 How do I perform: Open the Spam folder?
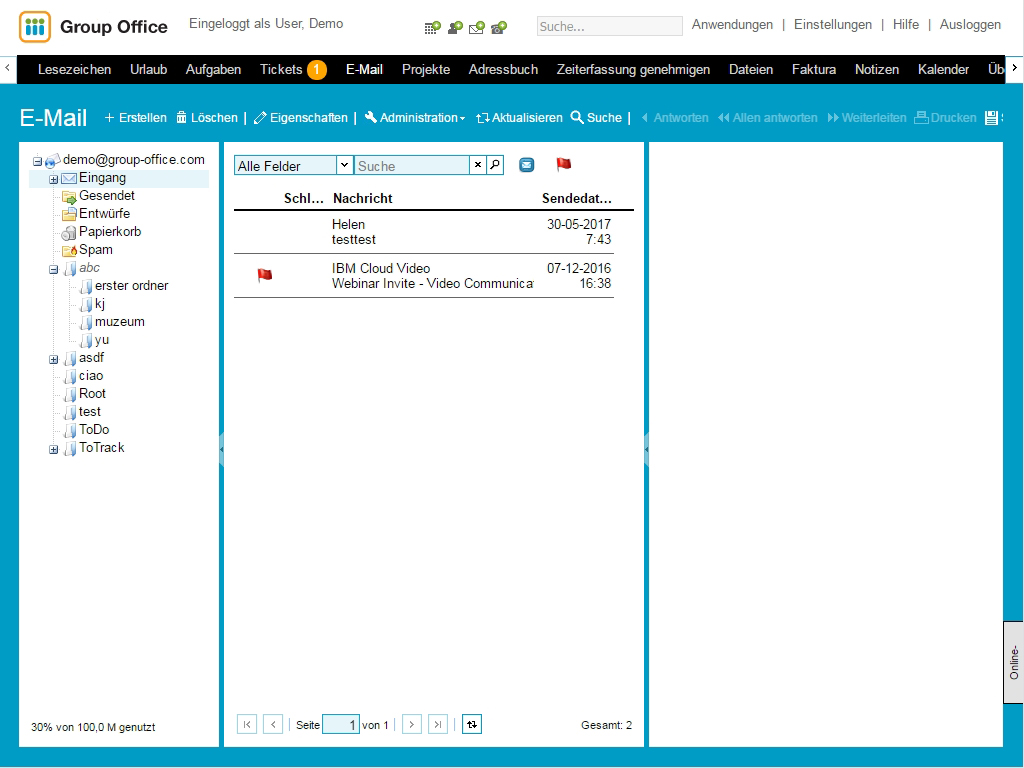pos(95,250)
